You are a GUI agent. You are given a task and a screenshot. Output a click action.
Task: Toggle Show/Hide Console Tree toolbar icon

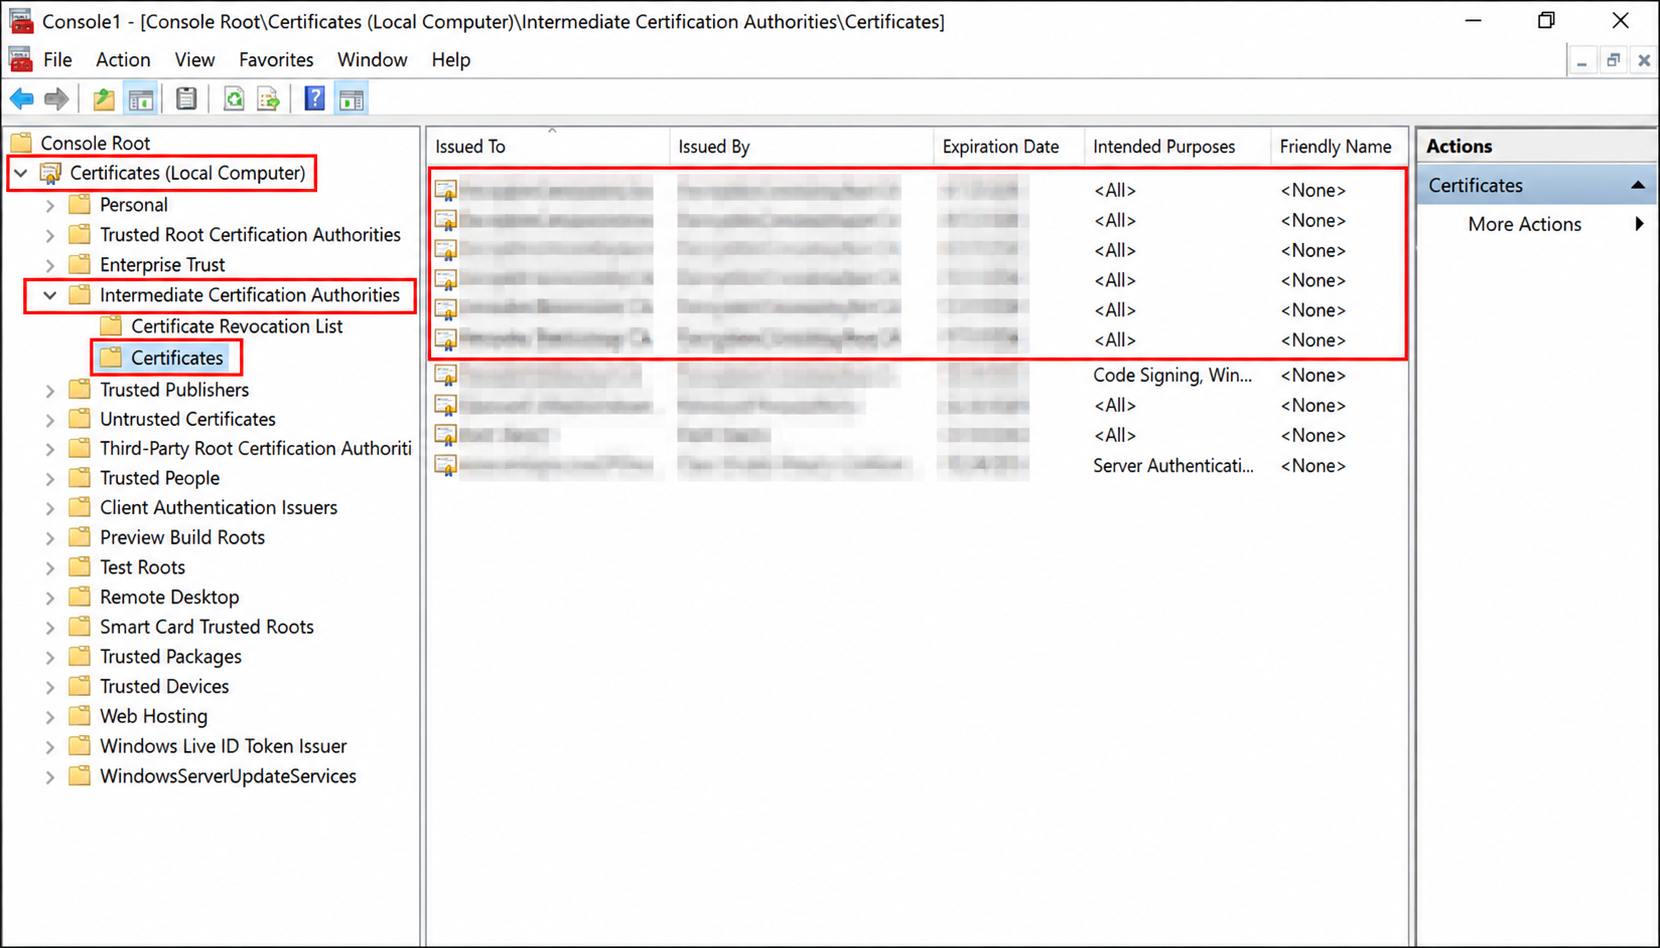coord(141,99)
